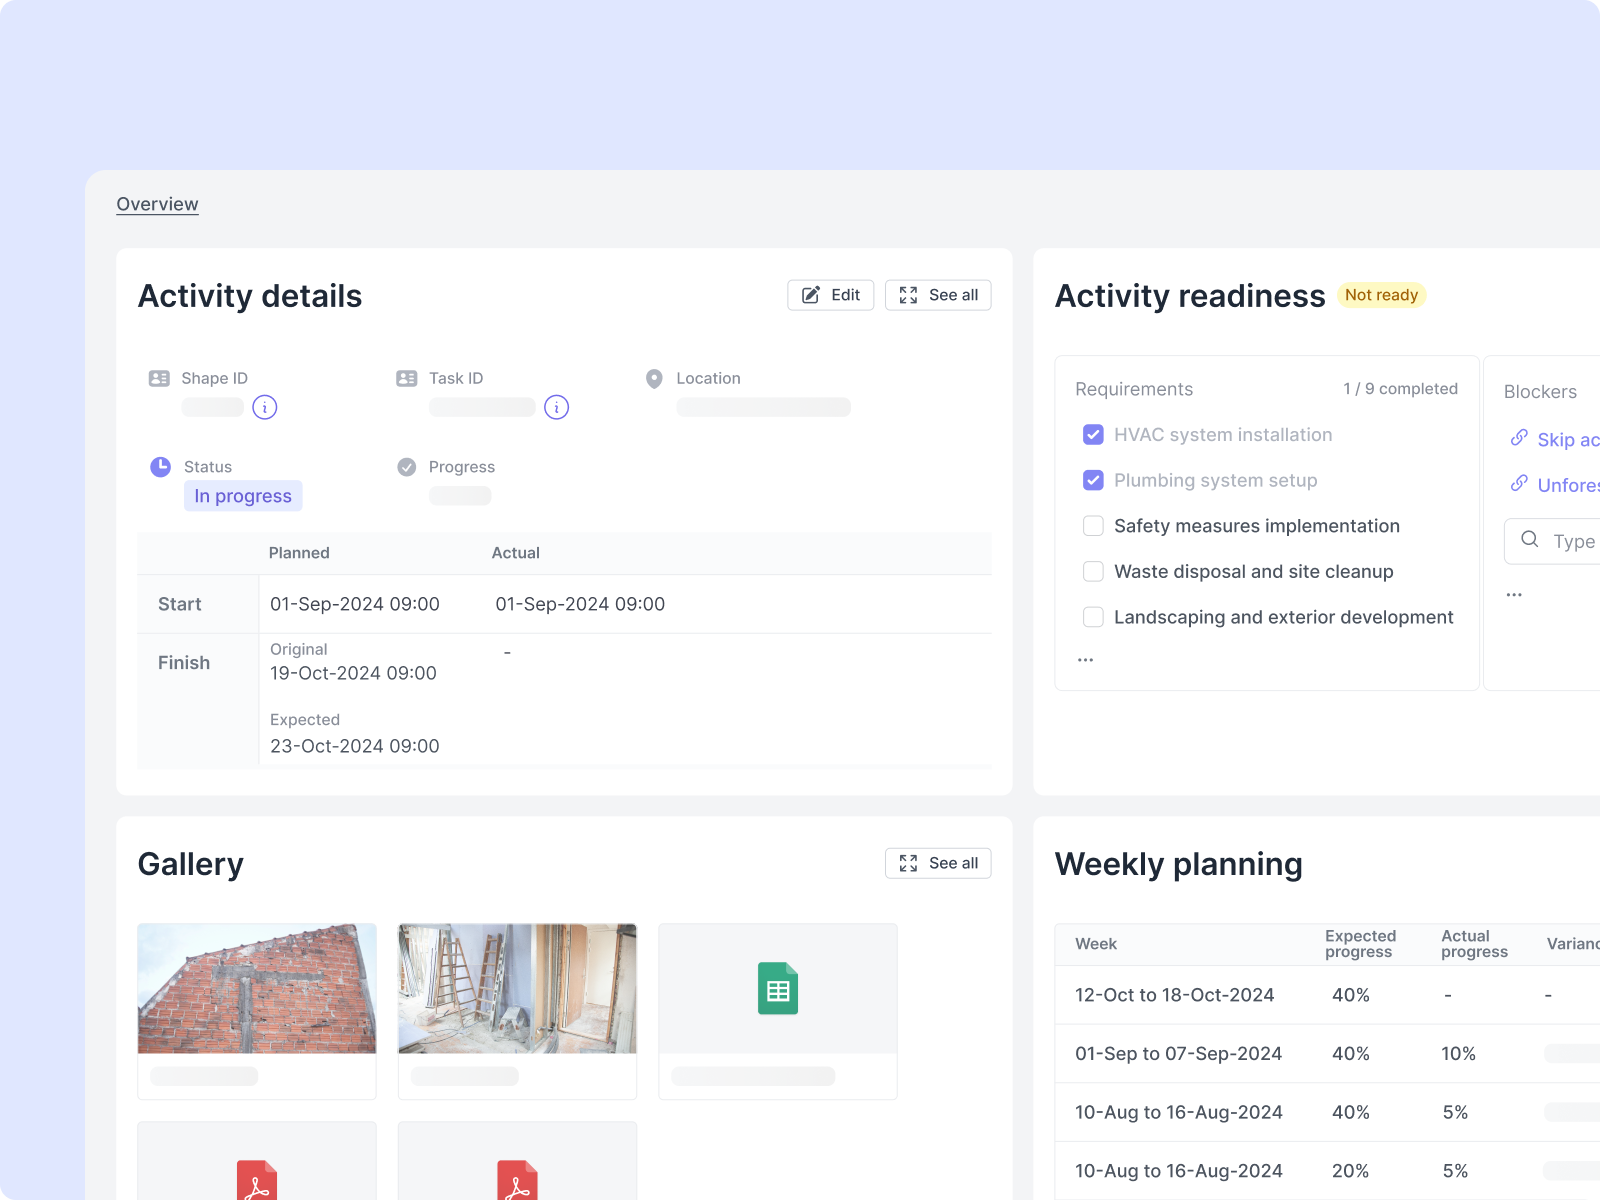Click the 20% expected progress value
The width and height of the screenshot is (1600, 1200).
click(x=1350, y=1171)
